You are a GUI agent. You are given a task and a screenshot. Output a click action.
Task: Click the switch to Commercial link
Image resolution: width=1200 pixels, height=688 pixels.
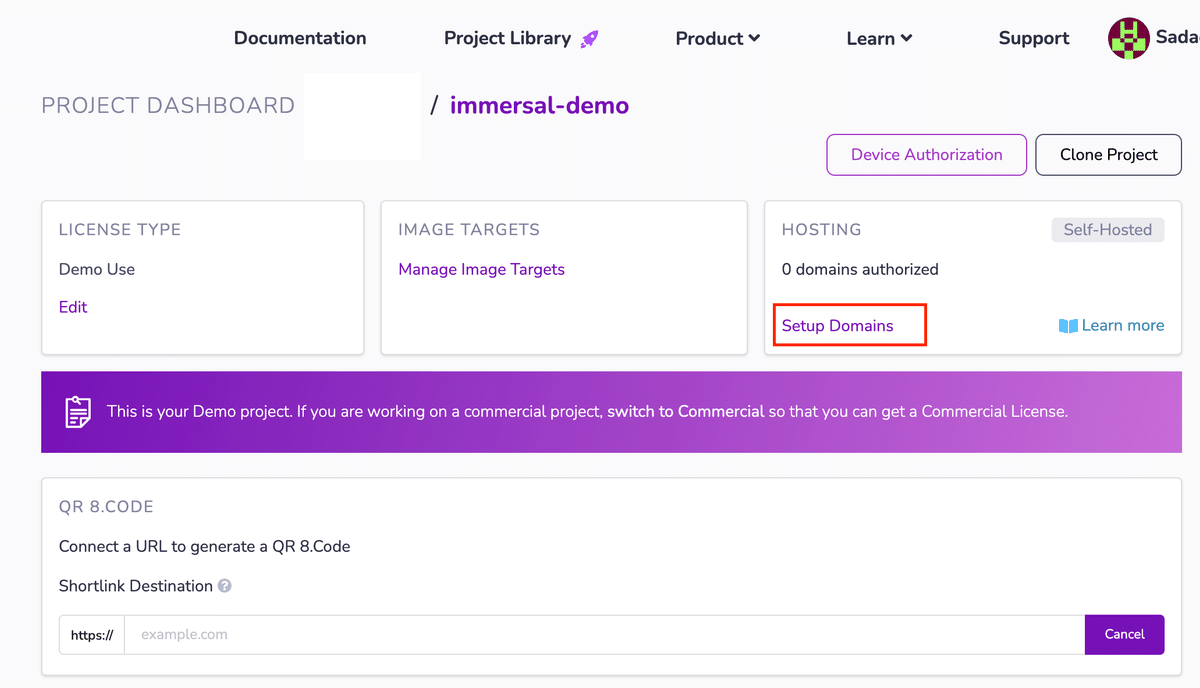click(686, 411)
